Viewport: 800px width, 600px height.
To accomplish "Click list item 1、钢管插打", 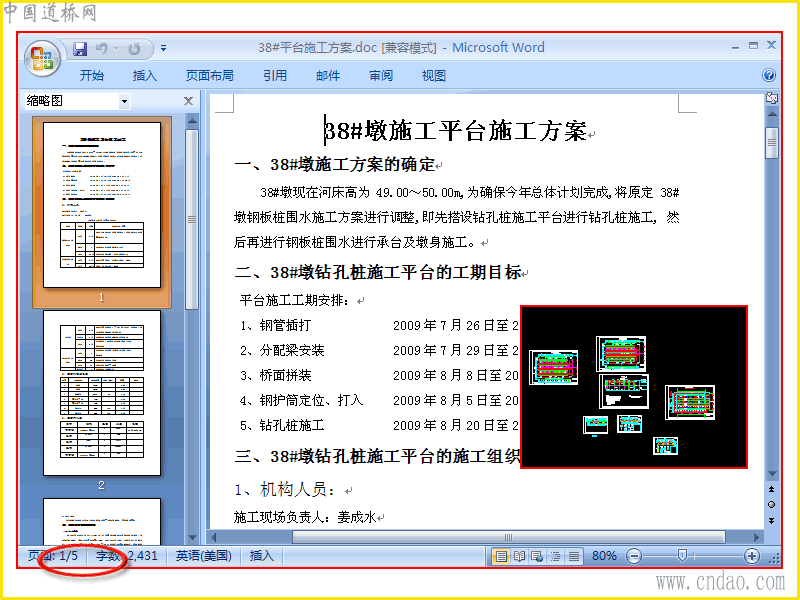I will click(276, 326).
